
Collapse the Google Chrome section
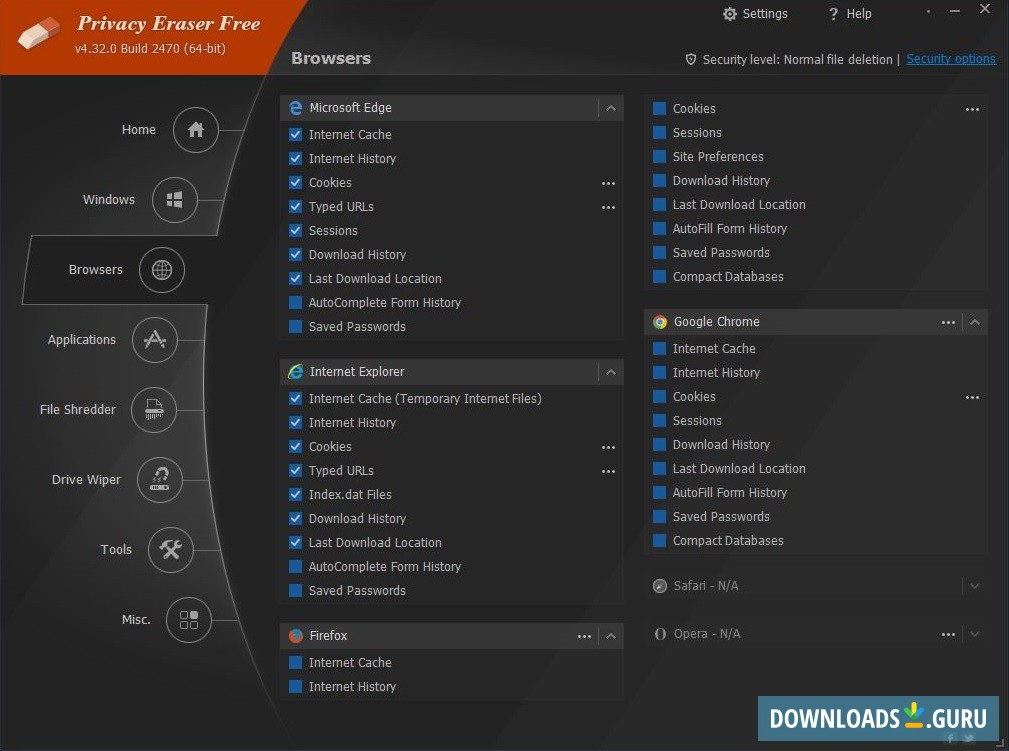click(x=974, y=322)
